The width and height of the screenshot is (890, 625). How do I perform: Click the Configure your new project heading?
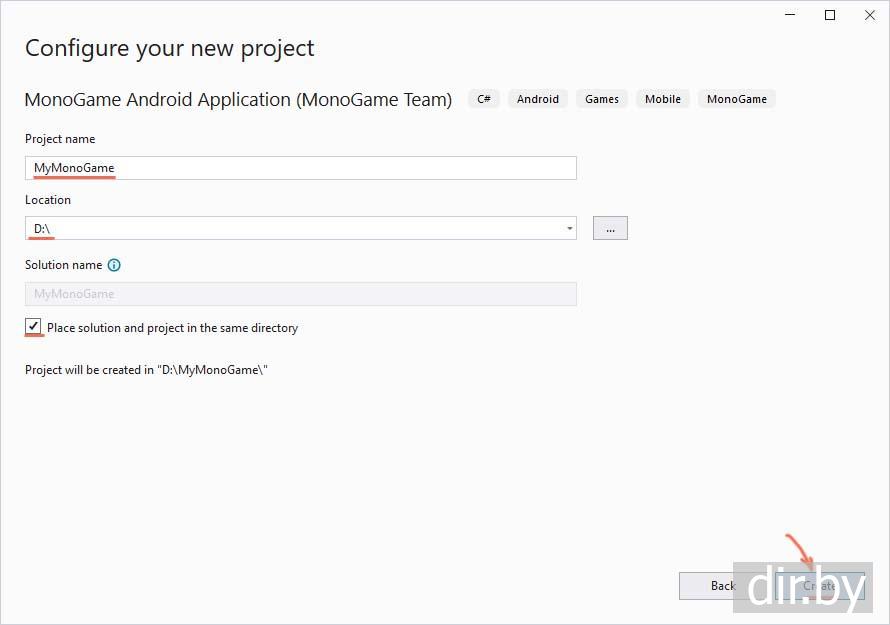click(170, 48)
